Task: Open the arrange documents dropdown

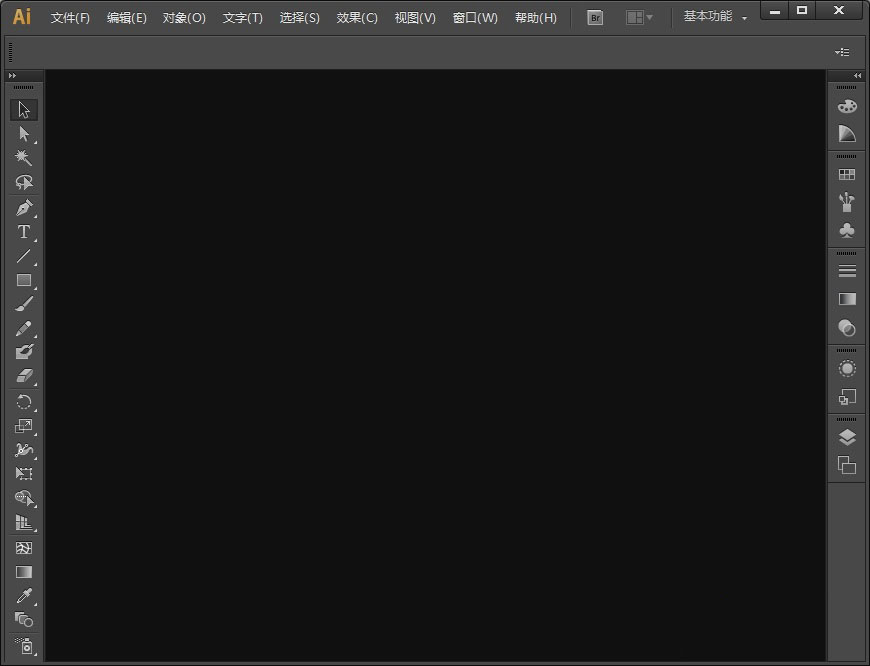Action: 639,18
